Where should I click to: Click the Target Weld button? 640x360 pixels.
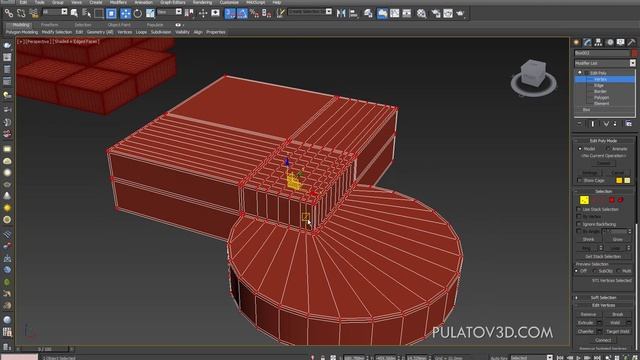[618, 331]
